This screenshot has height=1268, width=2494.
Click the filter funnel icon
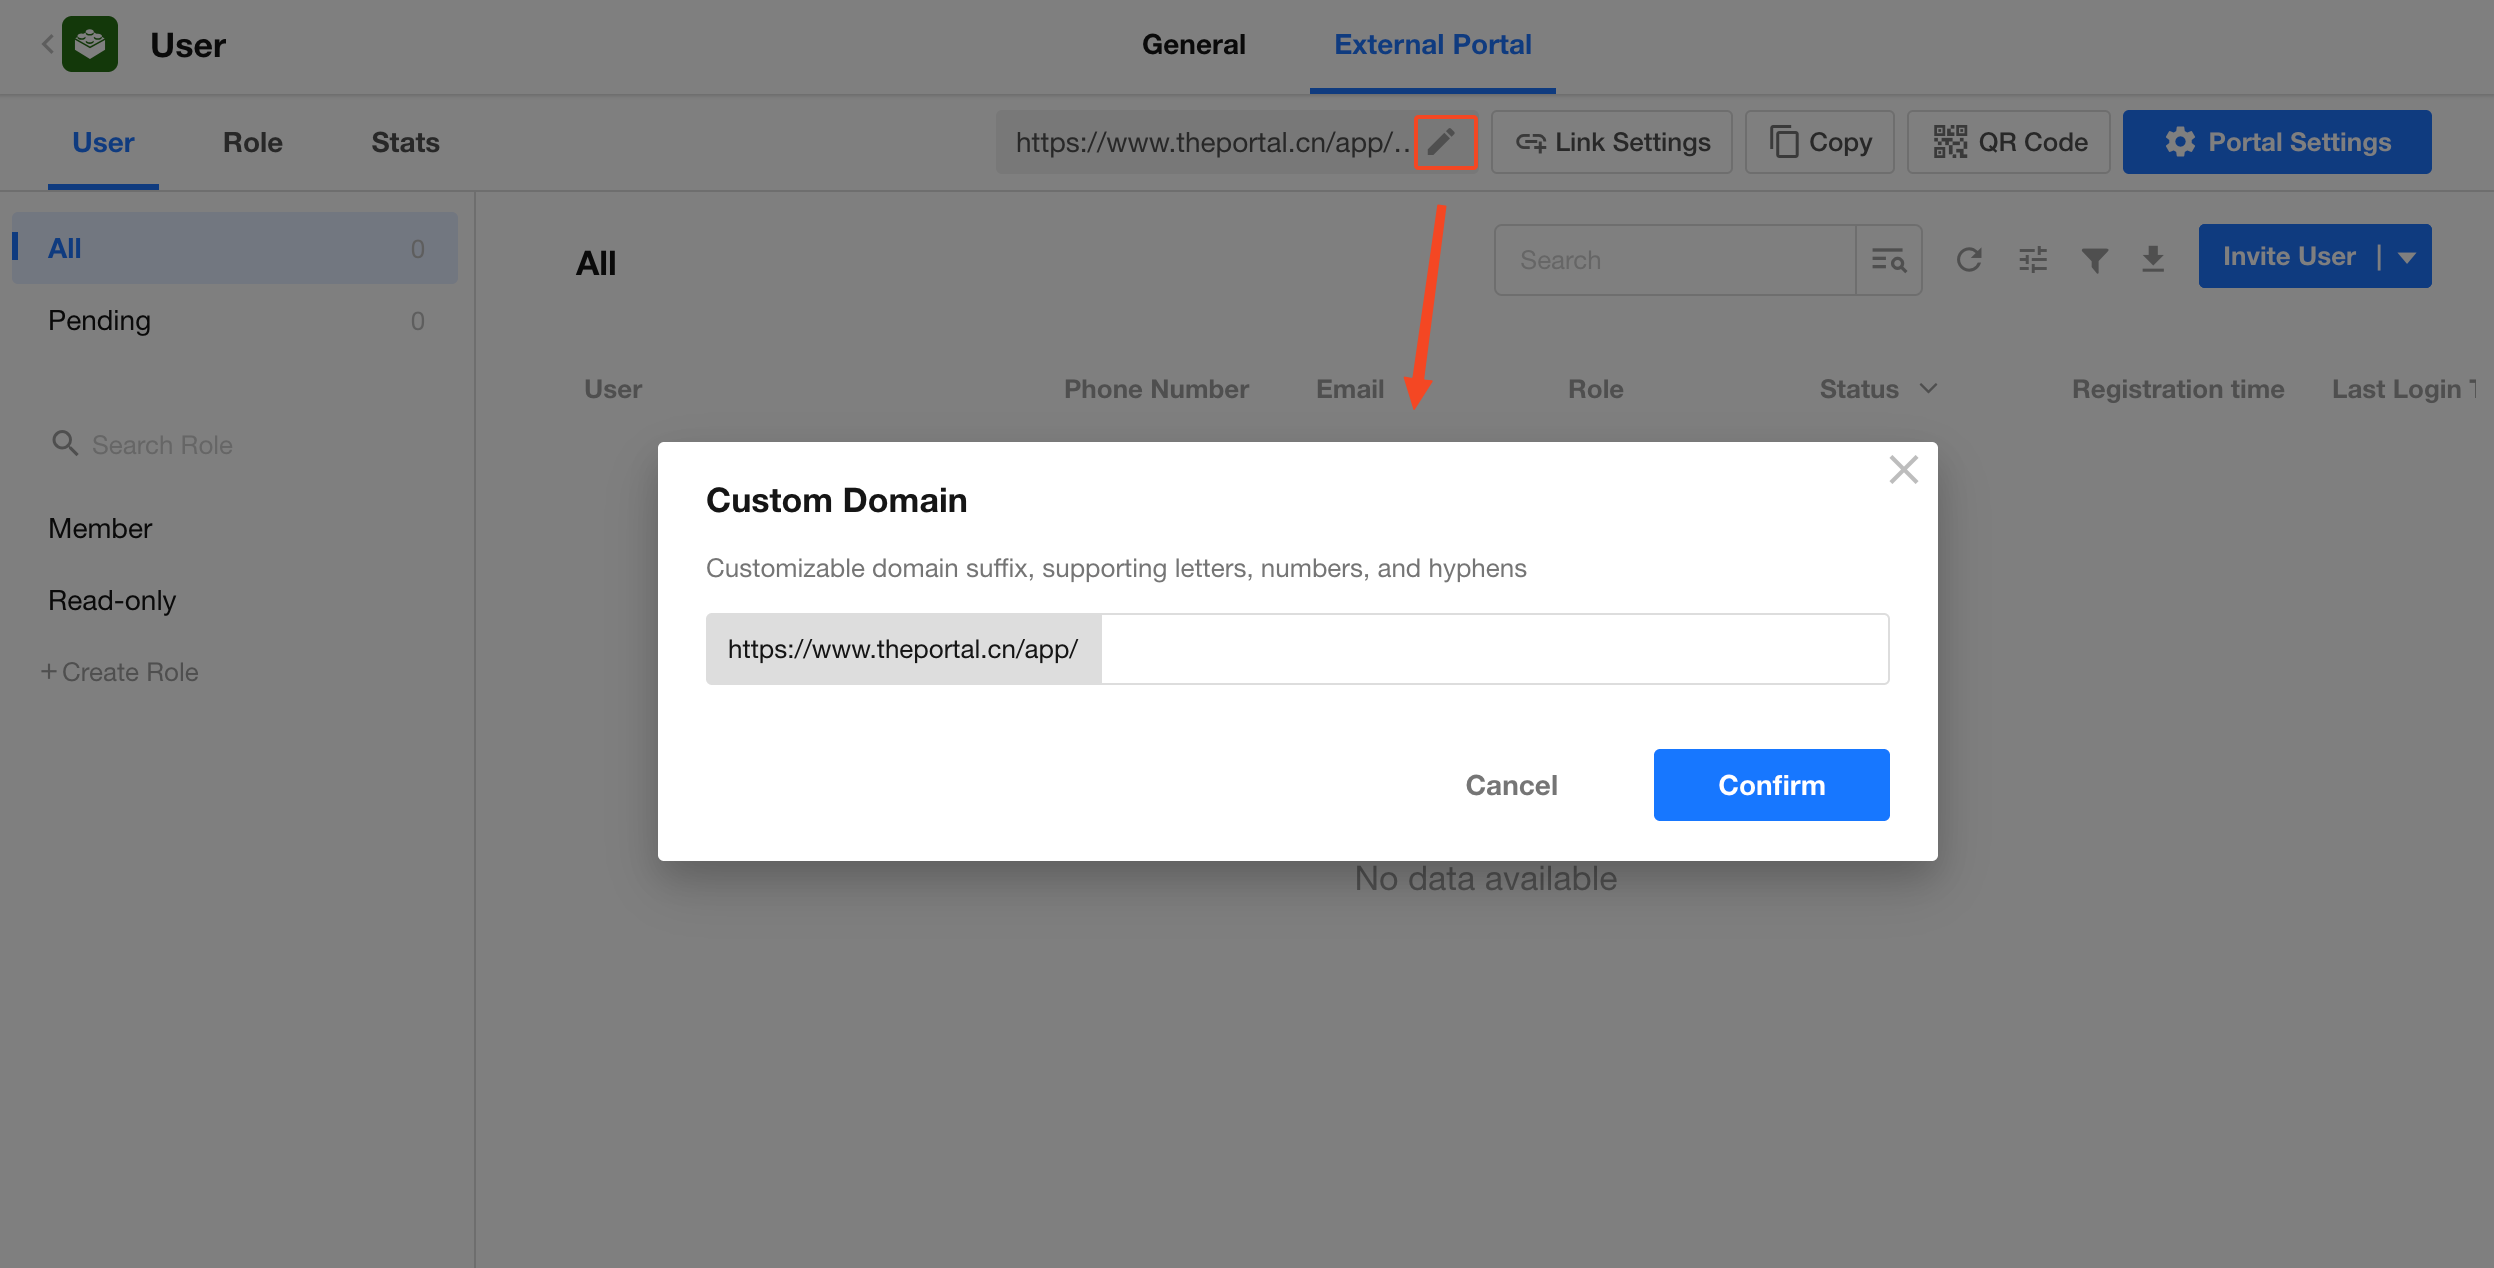click(2094, 260)
